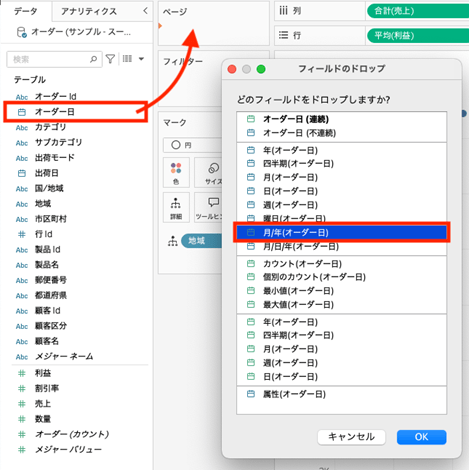Select the 国/地域 field
469x470 pixels.
tap(49, 188)
